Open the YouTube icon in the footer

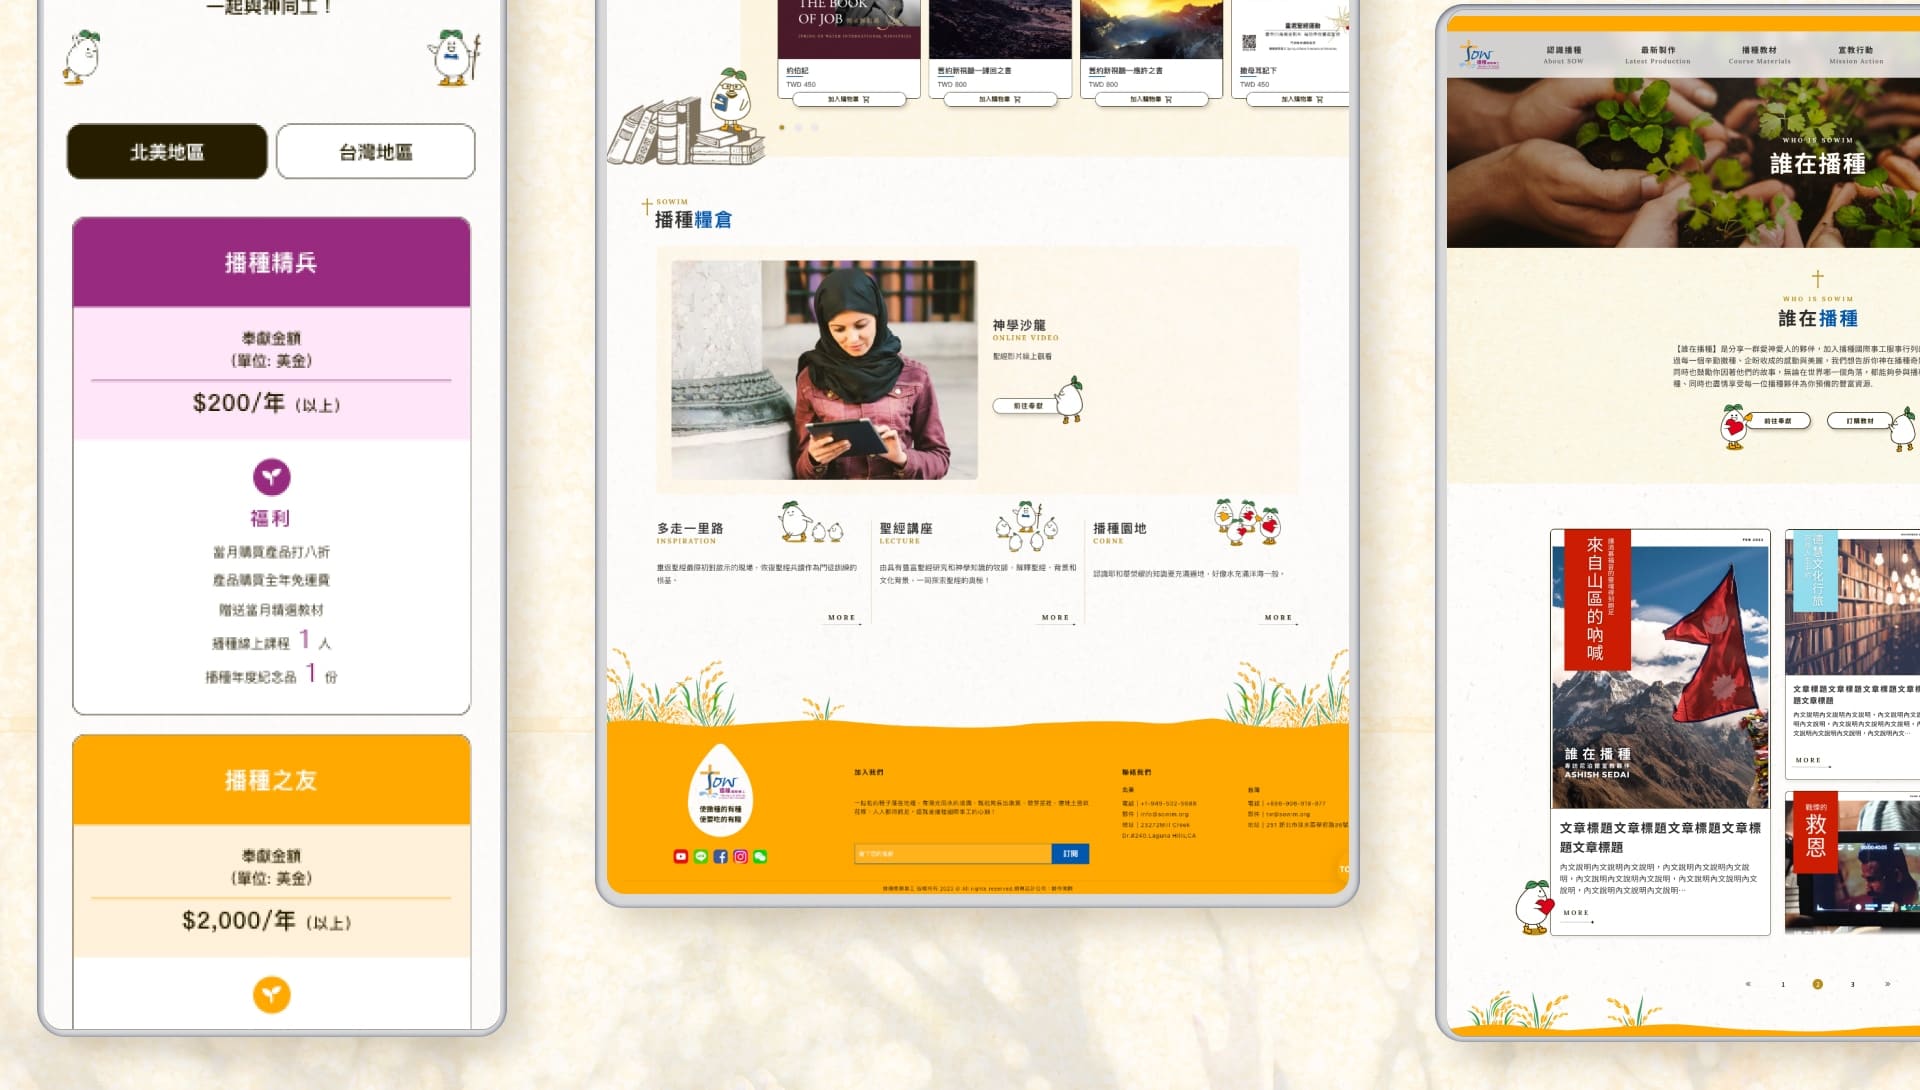[x=680, y=857]
